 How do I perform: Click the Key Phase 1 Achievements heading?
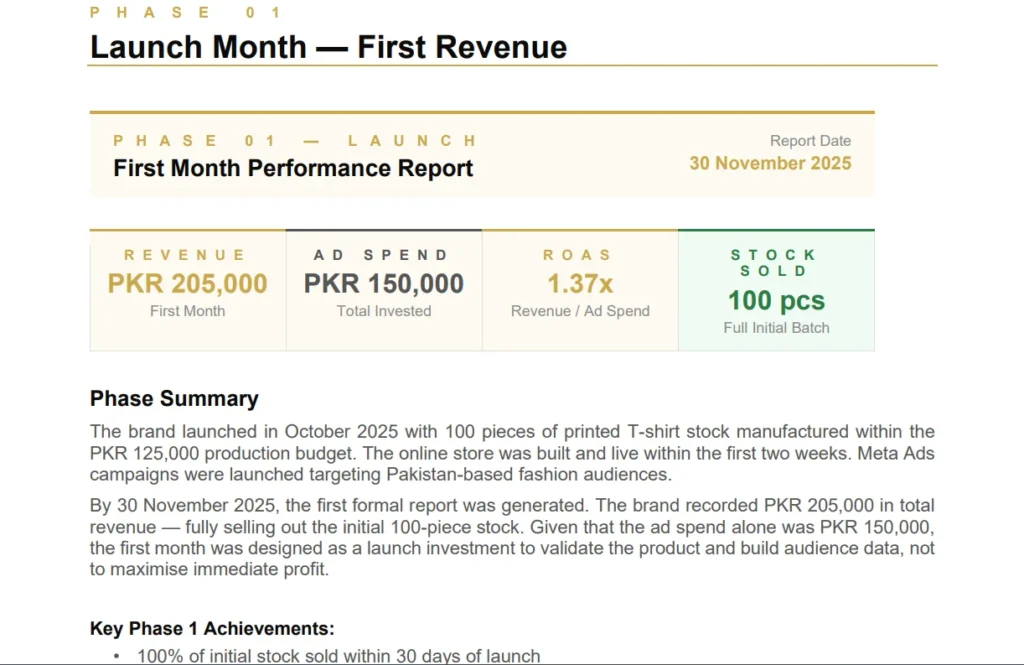pos(212,628)
